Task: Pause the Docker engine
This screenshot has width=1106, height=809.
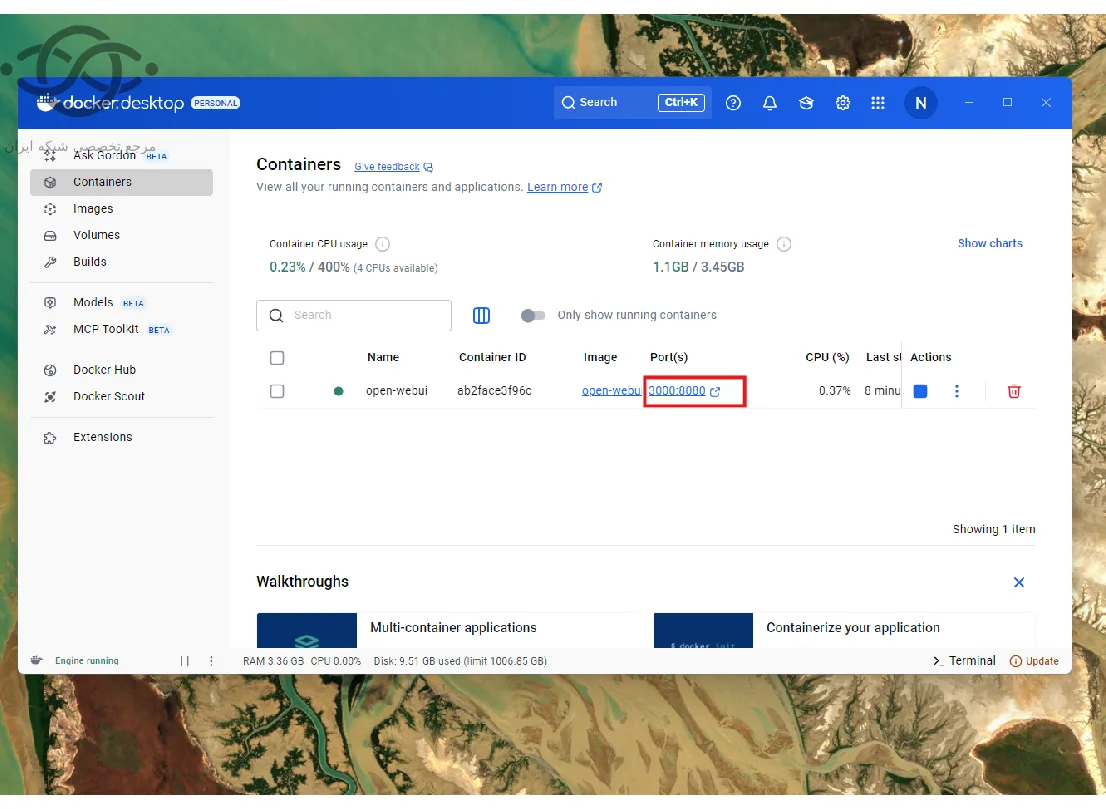Action: point(185,661)
